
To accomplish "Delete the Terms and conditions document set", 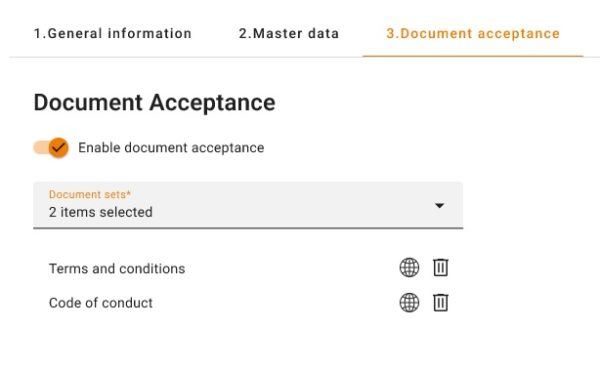I will coord(440,268).
